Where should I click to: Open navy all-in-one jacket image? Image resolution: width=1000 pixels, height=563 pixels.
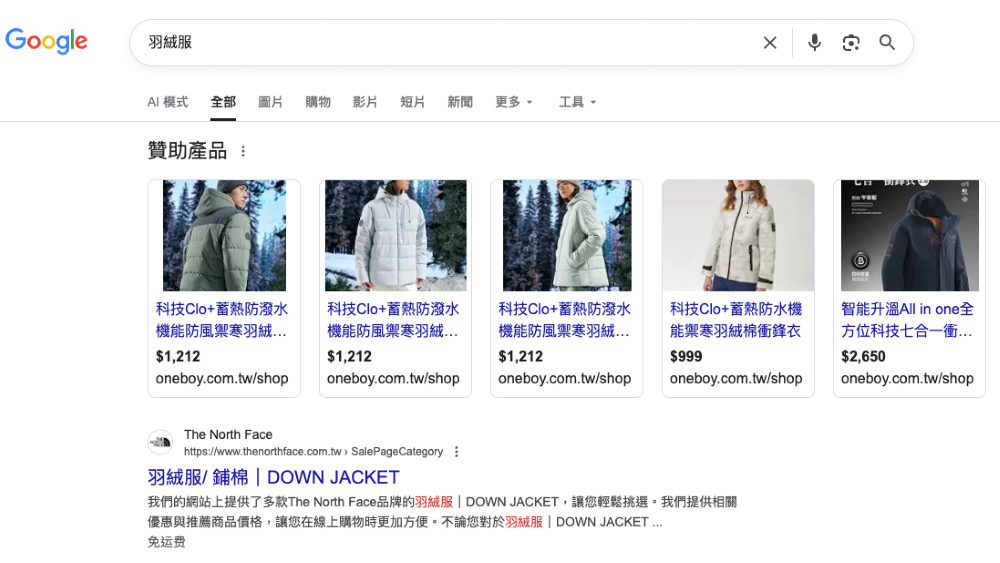tap(909, 235)
